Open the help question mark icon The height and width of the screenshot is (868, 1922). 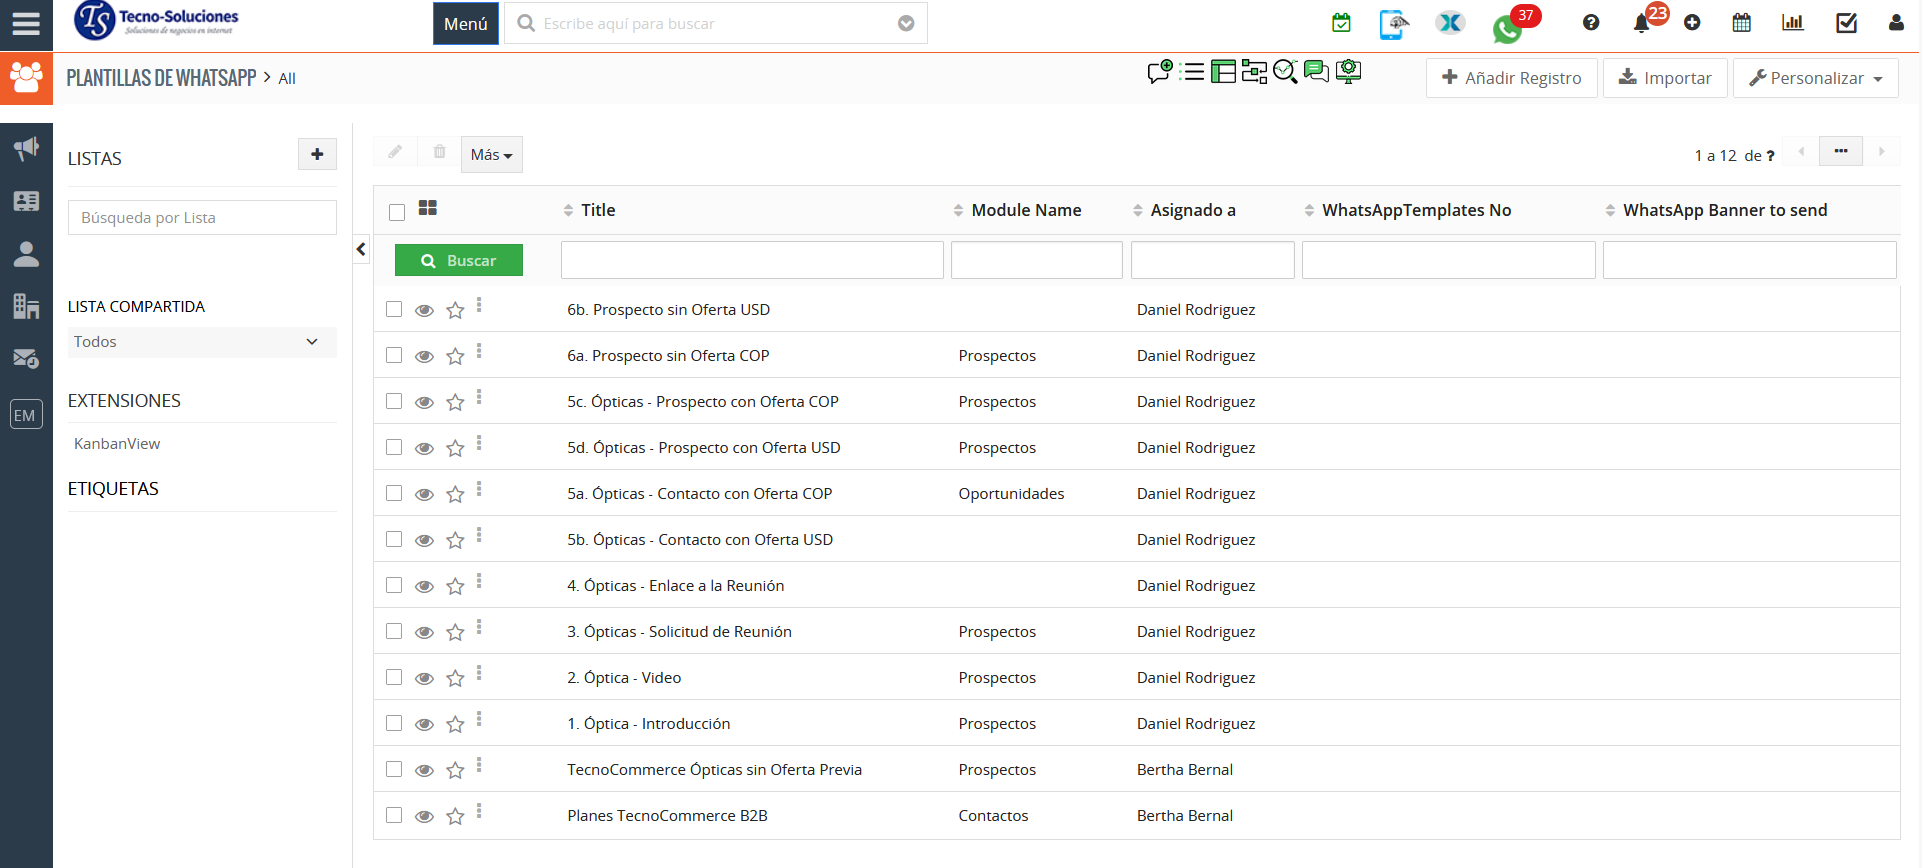(x=1590, y=23)
